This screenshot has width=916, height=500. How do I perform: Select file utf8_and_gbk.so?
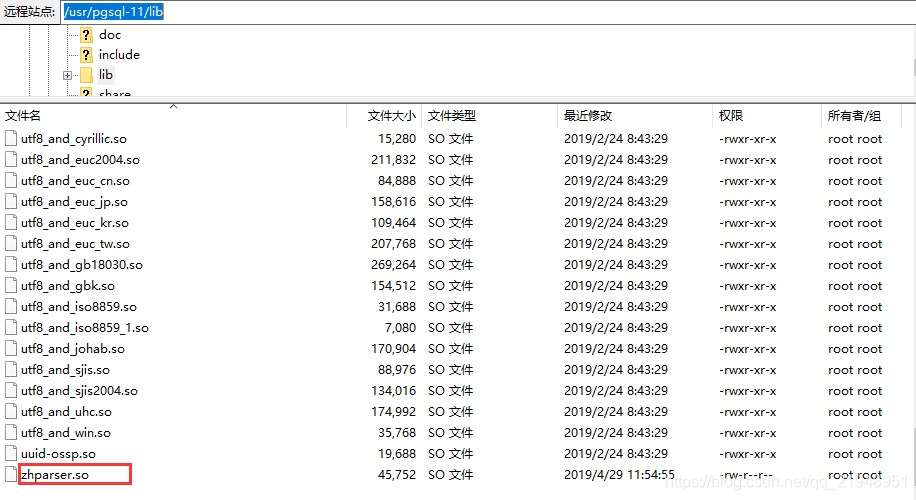coord(68,286)
